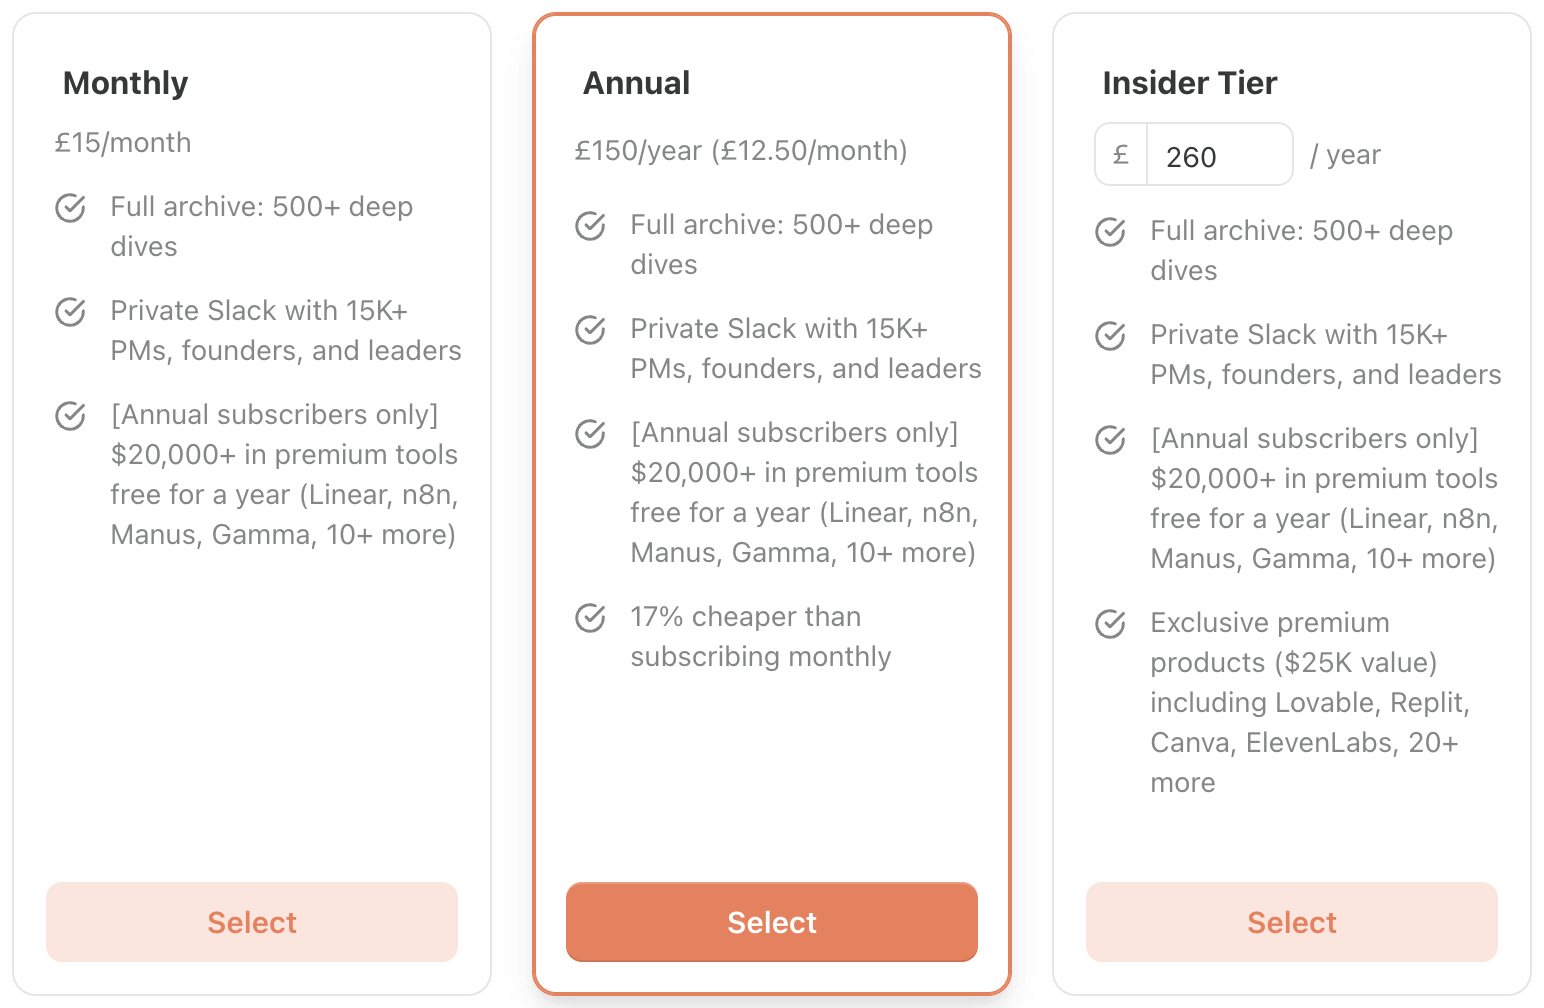Click the checkmark beside 17% cheaper feature
Viewport: 1544px width, 1008px height.
pyautogui.click(x=590, y=618)
